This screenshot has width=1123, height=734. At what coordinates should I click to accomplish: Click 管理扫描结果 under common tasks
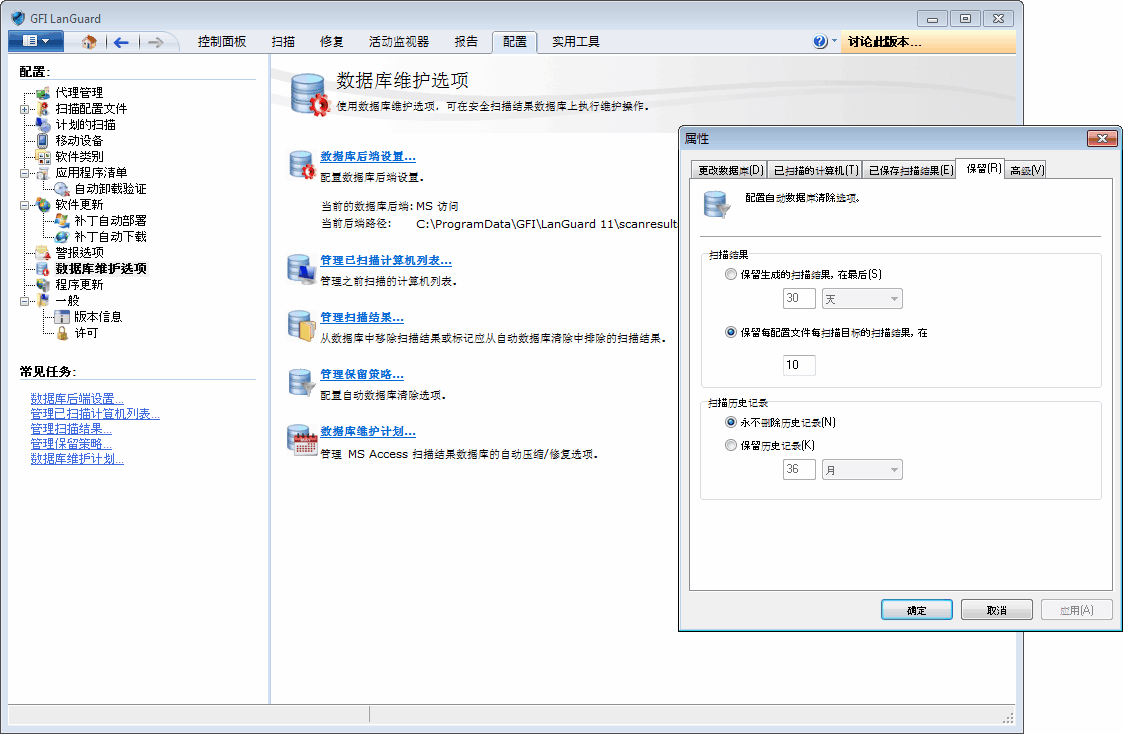pyautogui.click(x=71, y=429)
